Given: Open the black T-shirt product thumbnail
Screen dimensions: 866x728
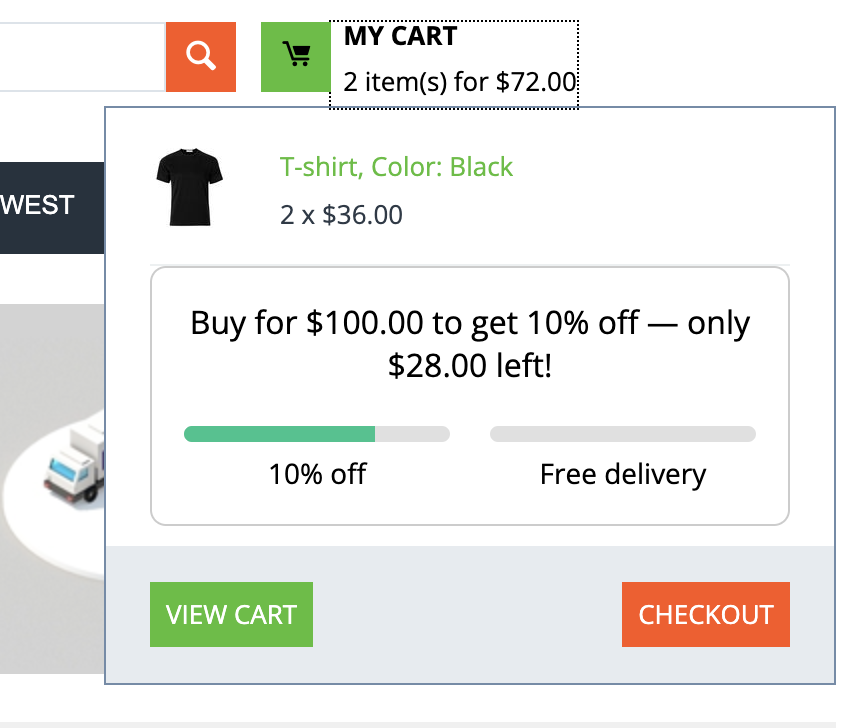Looking at the screenshot, I should 189,187.
